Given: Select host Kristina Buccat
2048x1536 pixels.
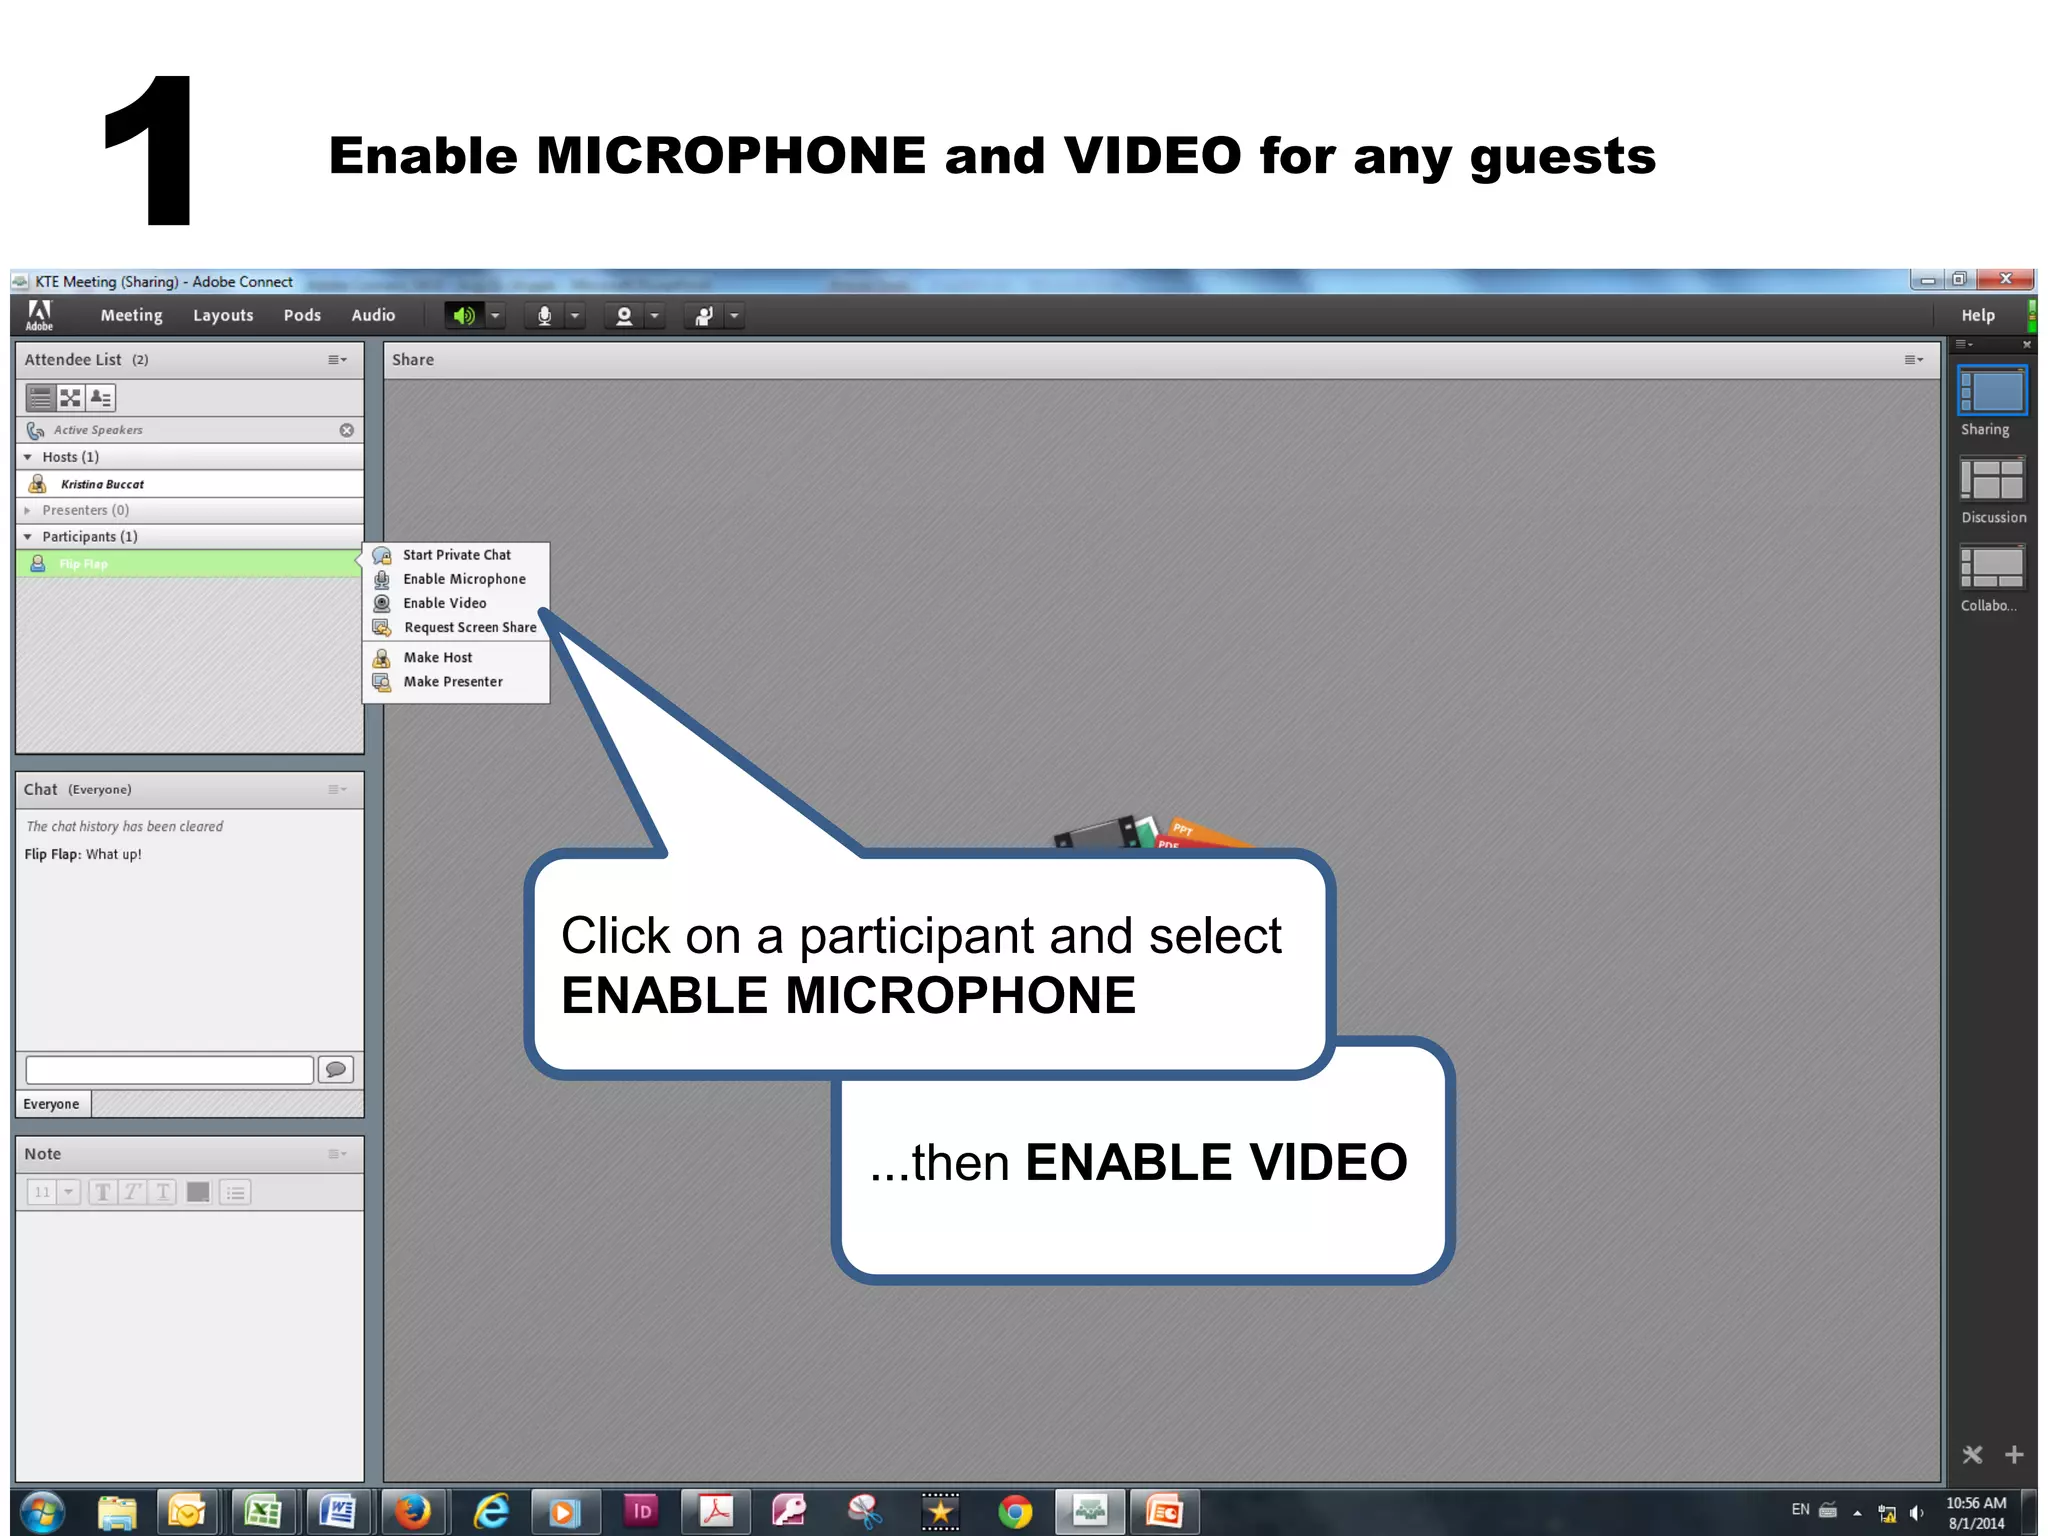Looking at the screenshot, I should click(190, 484).
